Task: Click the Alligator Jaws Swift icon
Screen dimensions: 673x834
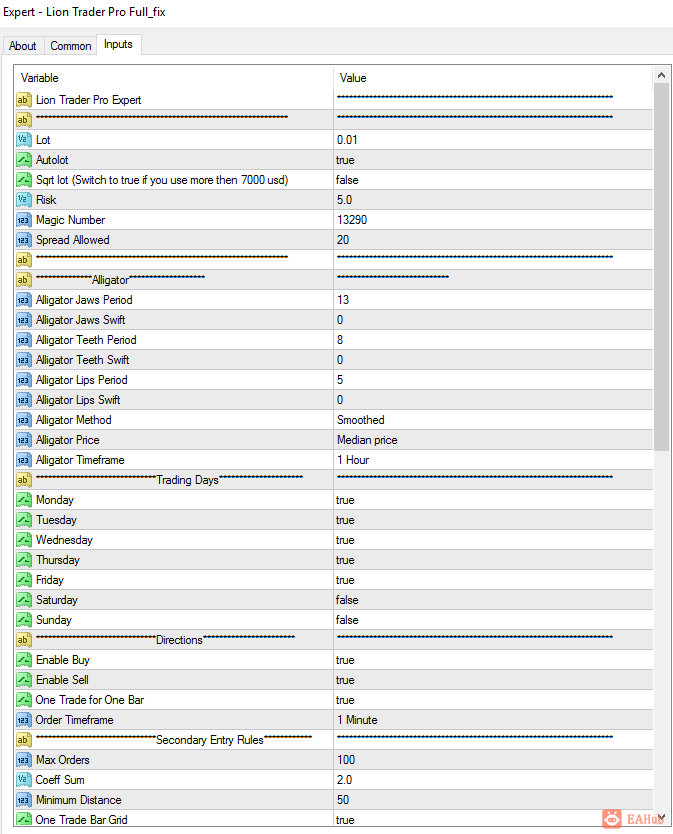Action: (23, 320)
